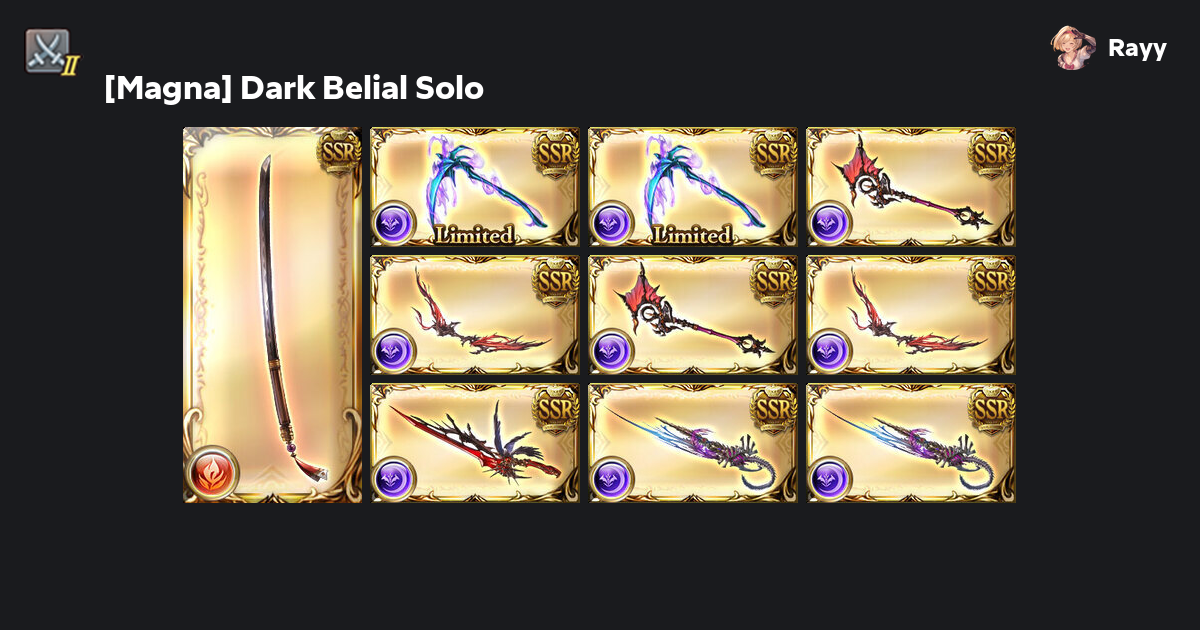Select the red claw weapon in middle-left slot
The height and width of the screenshot is (630, 1200).
pos(475,315)
